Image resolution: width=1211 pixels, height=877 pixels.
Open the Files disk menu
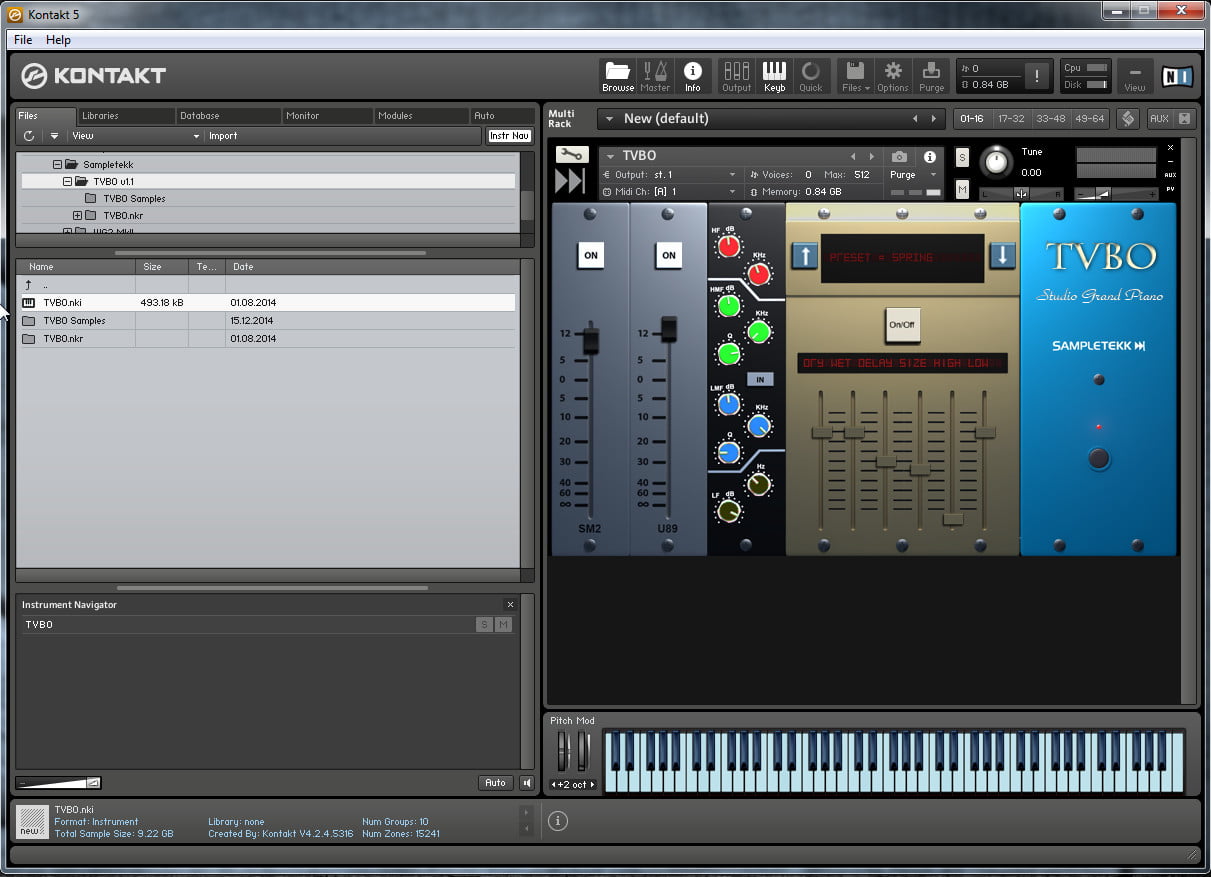855,76
